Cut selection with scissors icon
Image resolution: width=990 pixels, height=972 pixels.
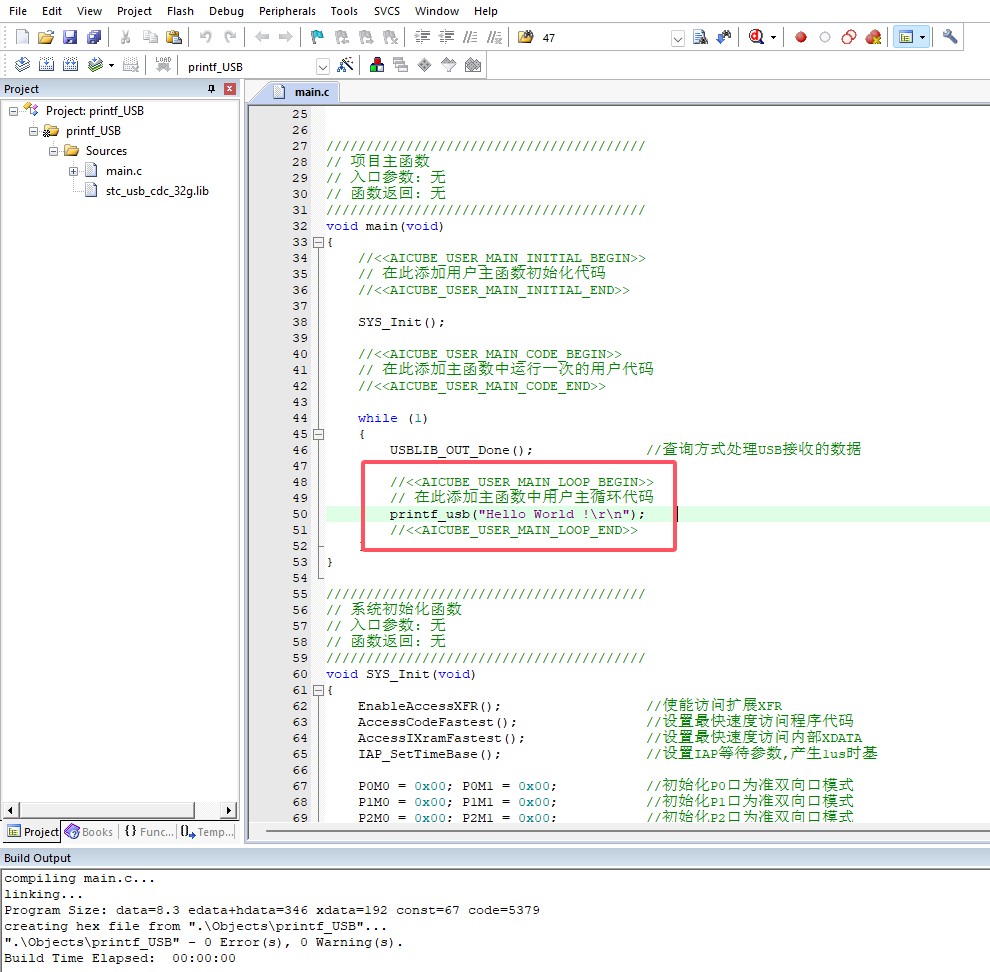tap(125, 37)
